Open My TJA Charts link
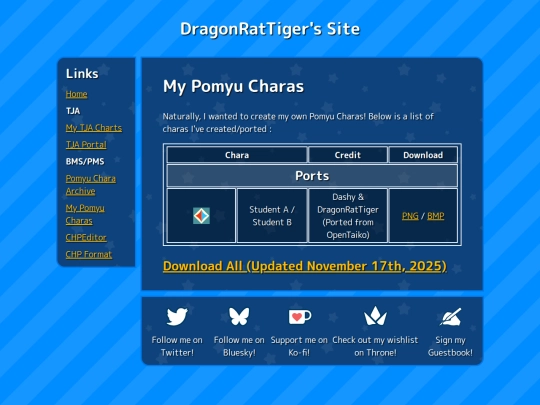Screen dimensions: 540x405 coord(94,128)
